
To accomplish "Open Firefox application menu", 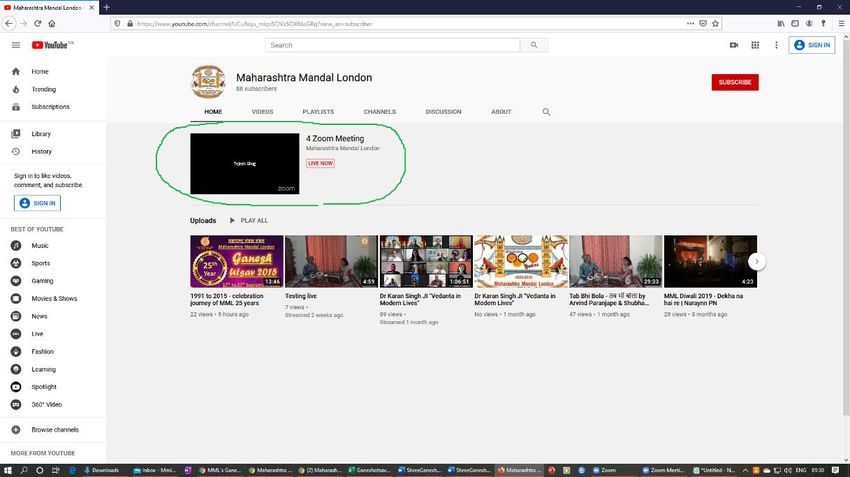I will (841, 23).
